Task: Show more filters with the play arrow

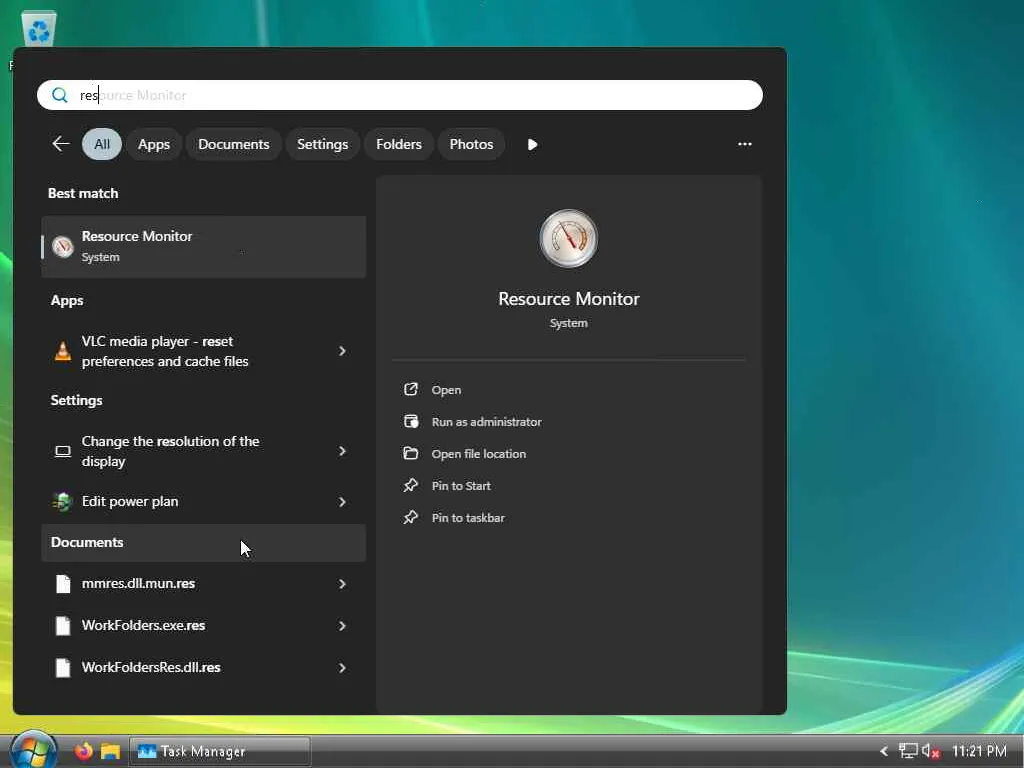Action: pyautogui.click(x=532, y=144)
